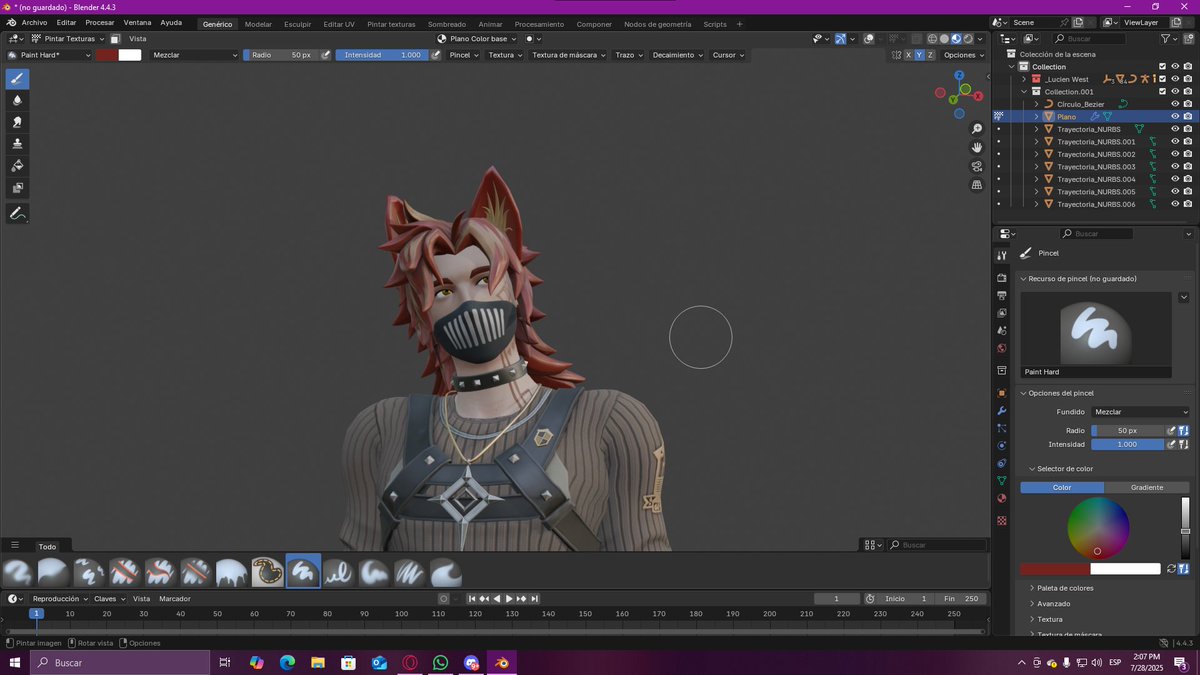Disable render camera icon for Trayectoria_NURBS.006

pyautogui.click(x=1187, y=204)
